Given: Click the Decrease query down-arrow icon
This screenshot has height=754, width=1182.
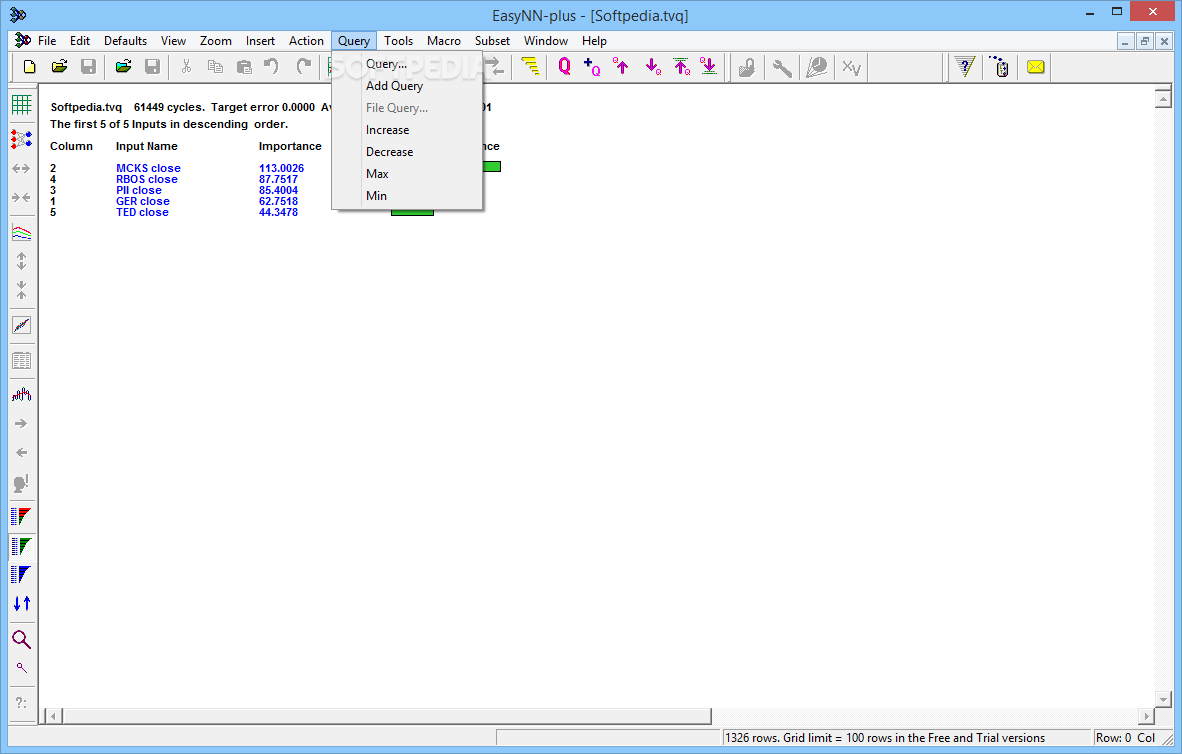Looking at the screenshot, I should point(653,67).
